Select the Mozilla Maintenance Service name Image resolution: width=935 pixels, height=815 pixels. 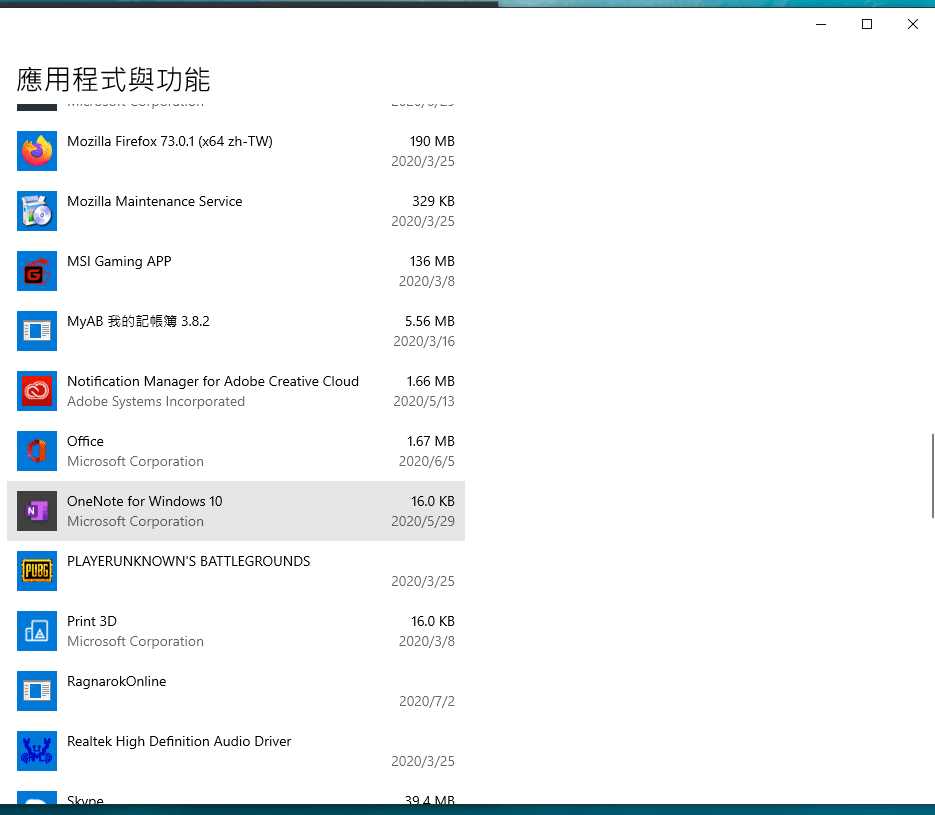click(154, 202)
